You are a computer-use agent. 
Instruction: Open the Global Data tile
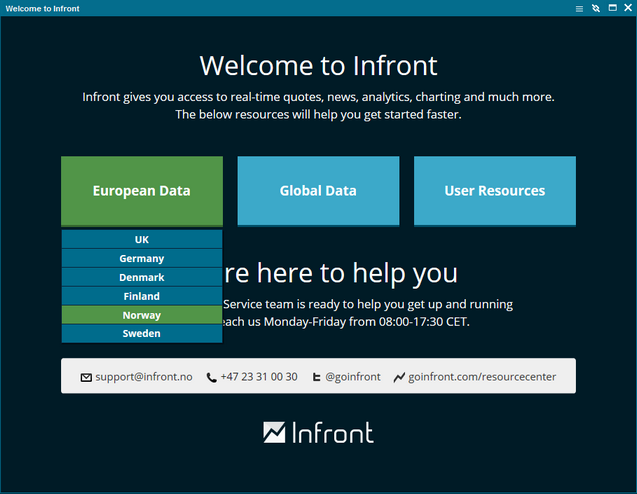coord(318,191)
